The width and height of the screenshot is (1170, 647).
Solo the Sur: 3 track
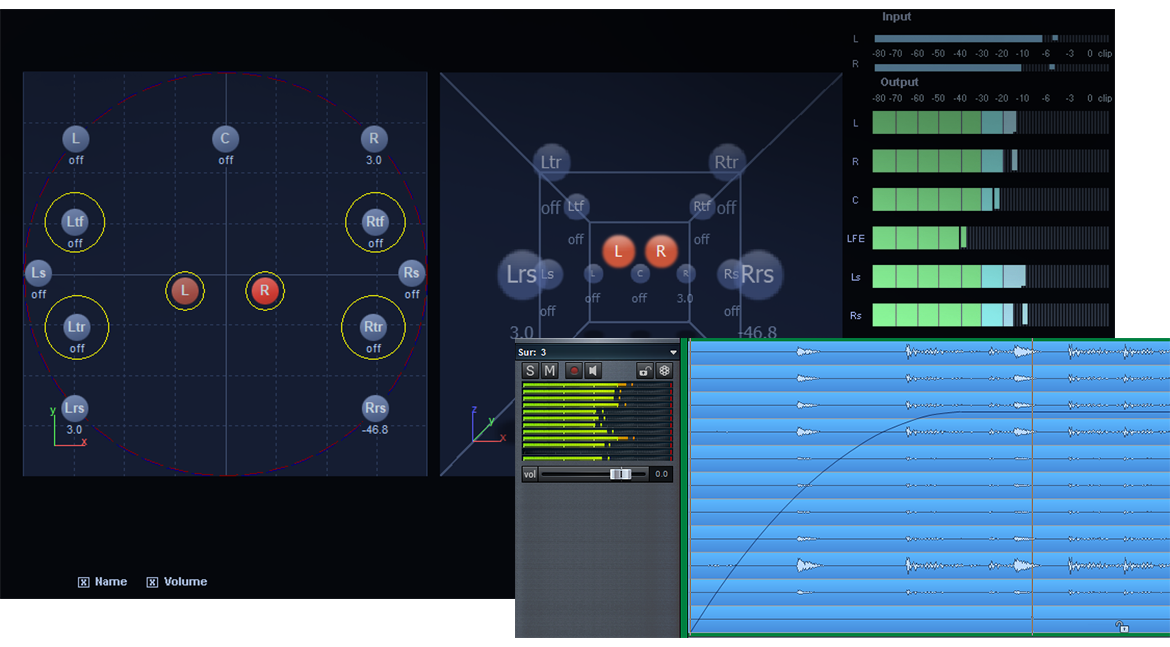[530, 370]
